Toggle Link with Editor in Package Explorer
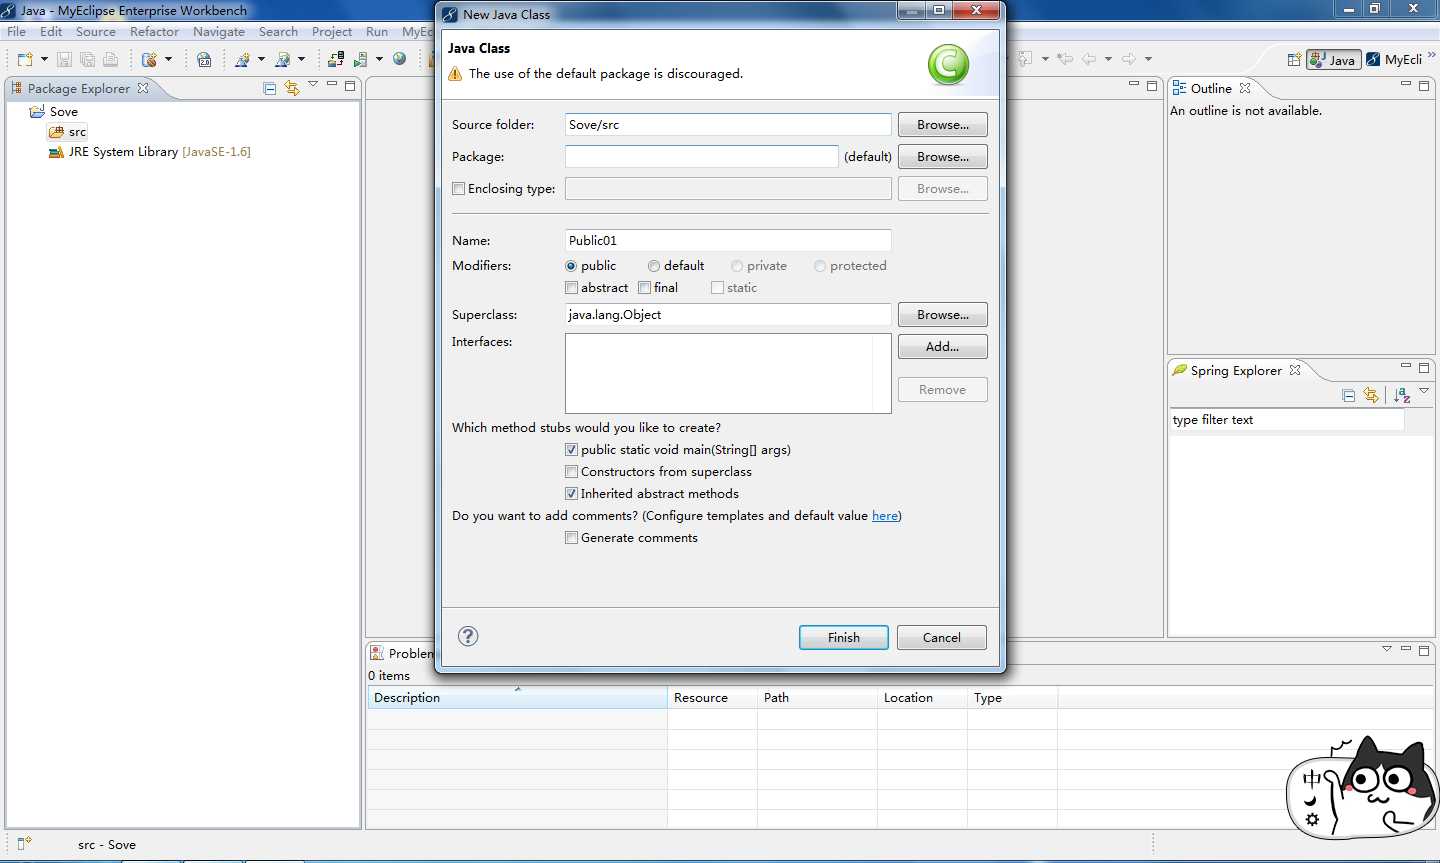This screenshot has width=1440, height=863. (x=292, y=88)
